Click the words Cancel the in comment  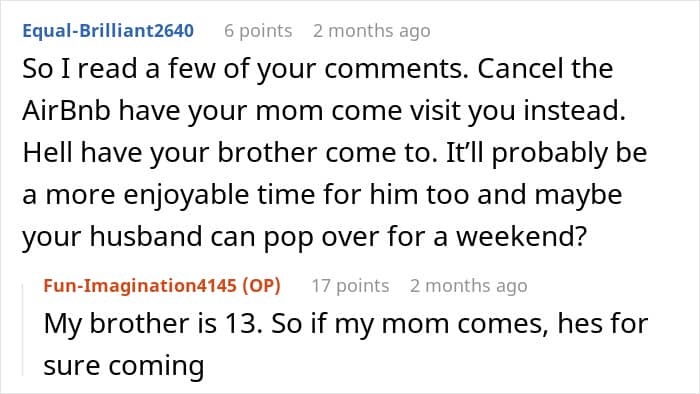coord(545,69)
